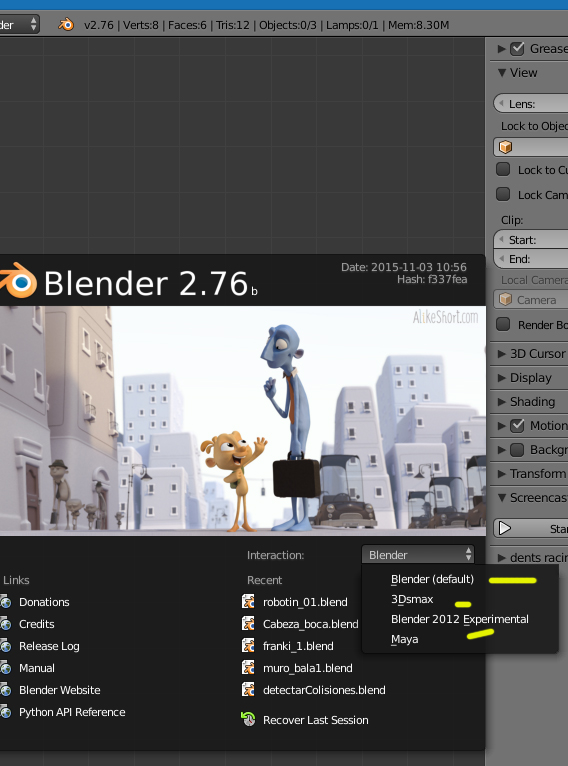
Task: Enable the Background Images checkbox
Action: coord(517,449)
